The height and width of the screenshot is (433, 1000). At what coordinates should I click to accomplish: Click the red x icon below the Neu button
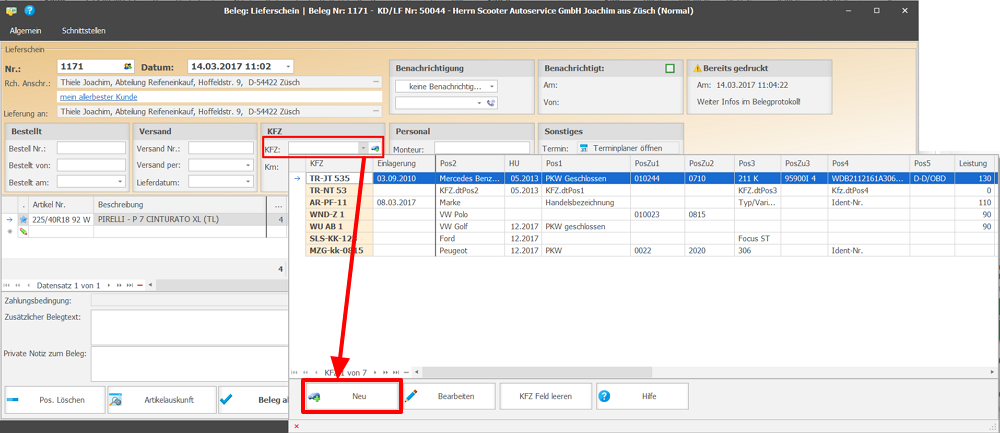297,426
